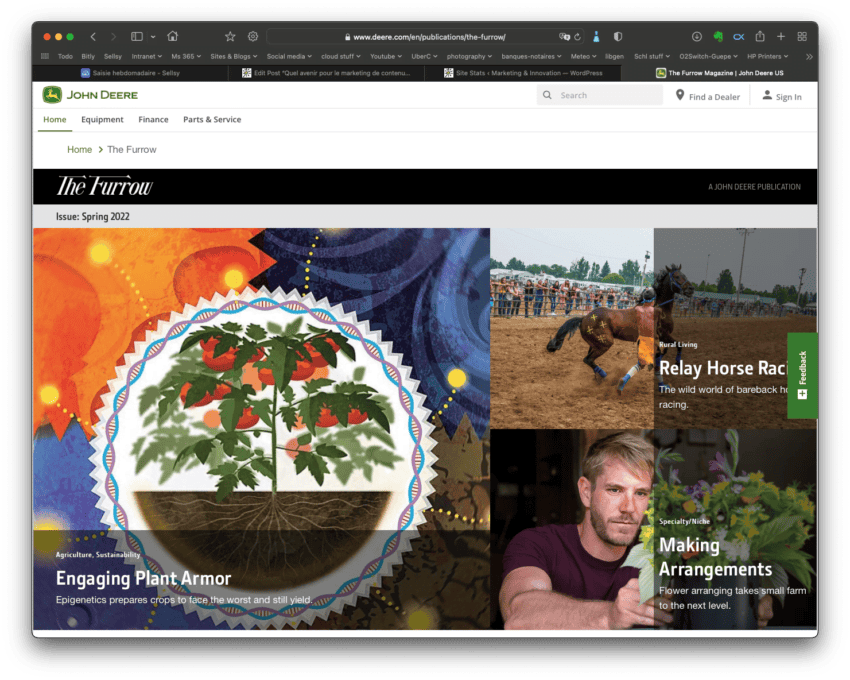
Task: Show the bookmarks grid icon in favorites bar
Action: point(45,56)
